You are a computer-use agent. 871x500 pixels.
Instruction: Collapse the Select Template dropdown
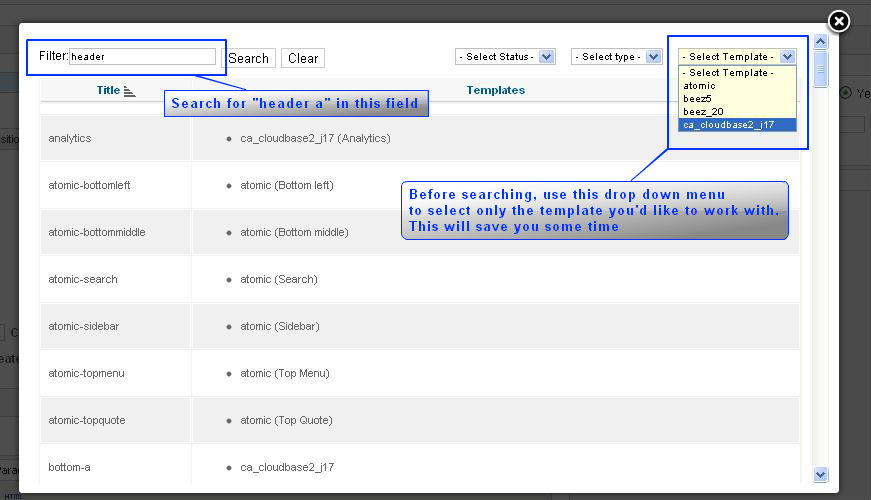click(787, 57)
